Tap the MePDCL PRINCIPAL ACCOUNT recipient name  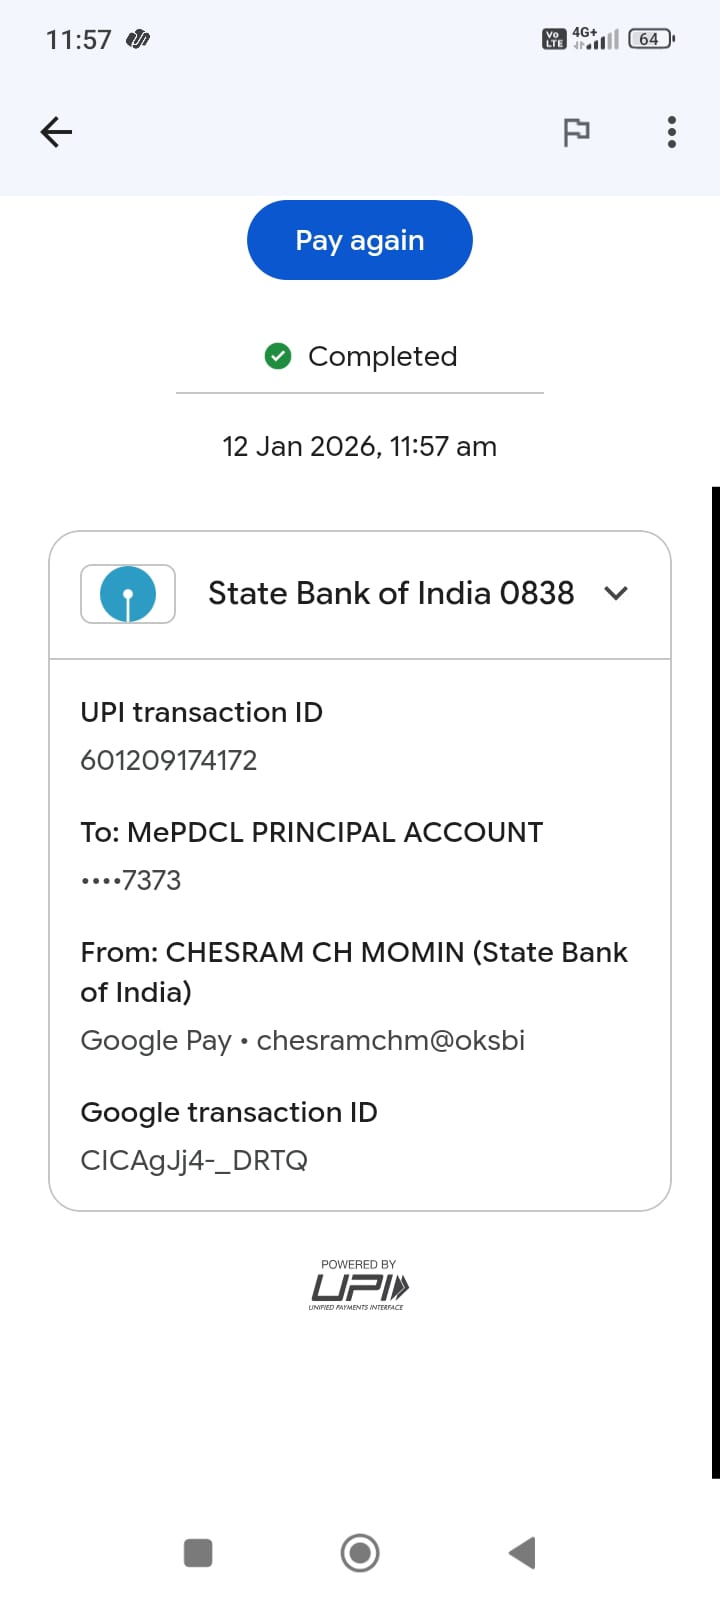(x=335, y=832)
